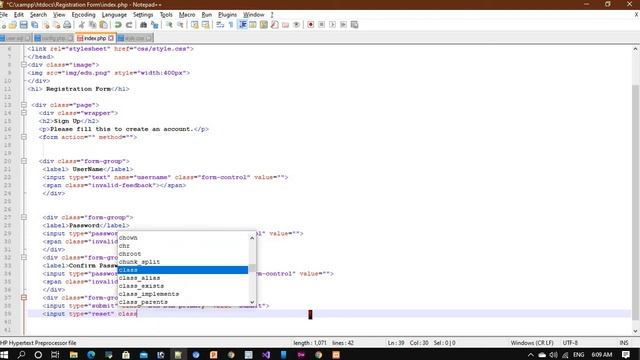
Task: Collapse fold marker at line 14 div wrapper
Action: (x=24, y=113)
